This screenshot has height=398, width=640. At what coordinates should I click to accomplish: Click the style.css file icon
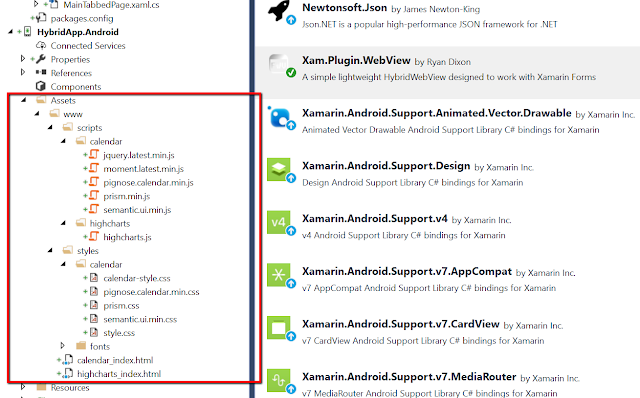(x=94, y=332)
